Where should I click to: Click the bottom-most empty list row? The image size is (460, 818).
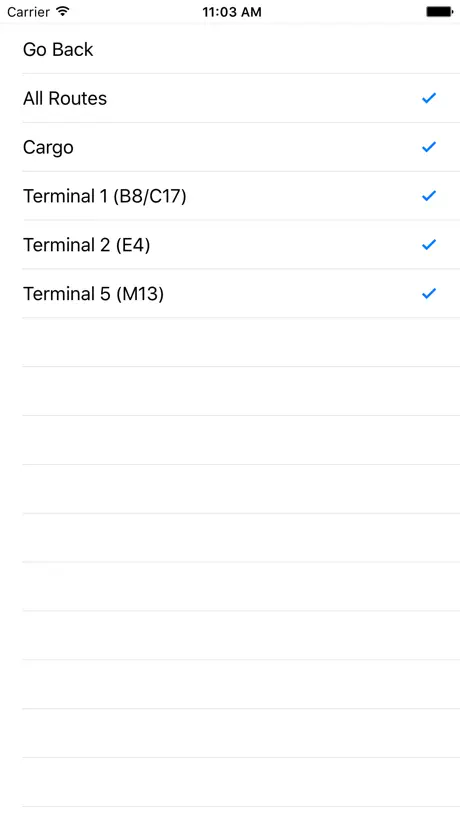pos(230,782)
